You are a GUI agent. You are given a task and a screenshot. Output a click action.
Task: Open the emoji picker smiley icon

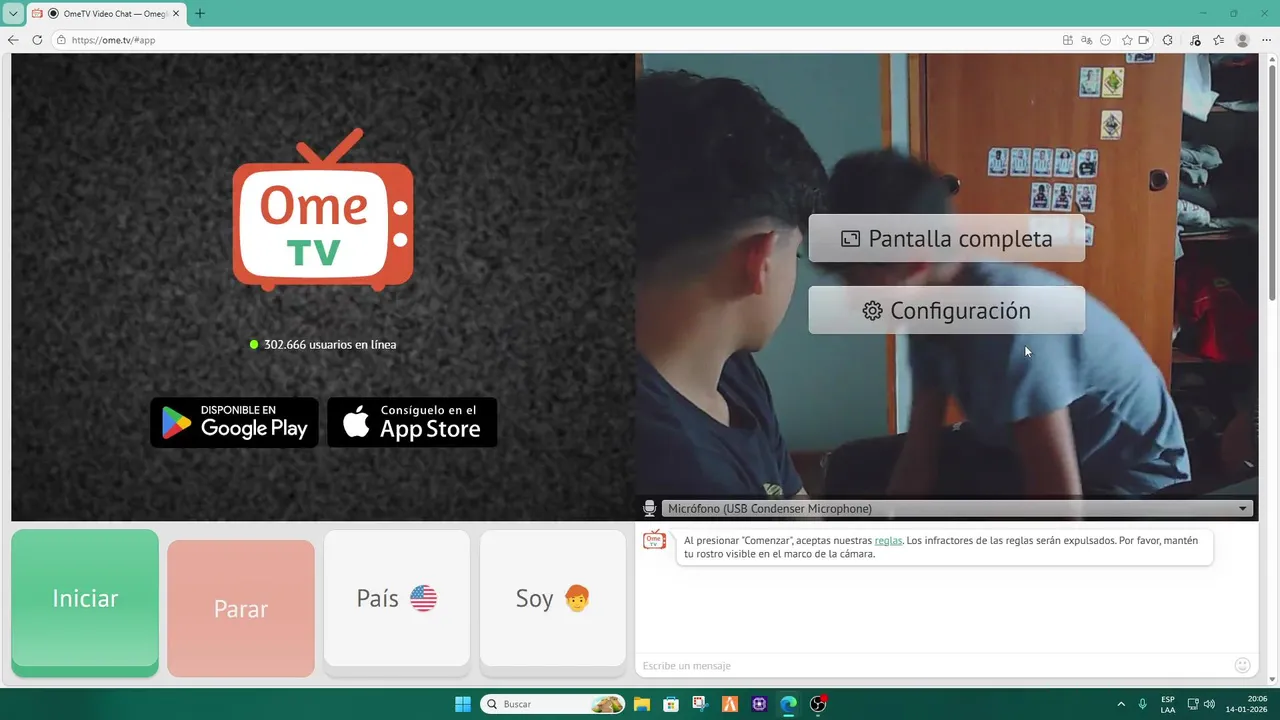[1243, 665]
